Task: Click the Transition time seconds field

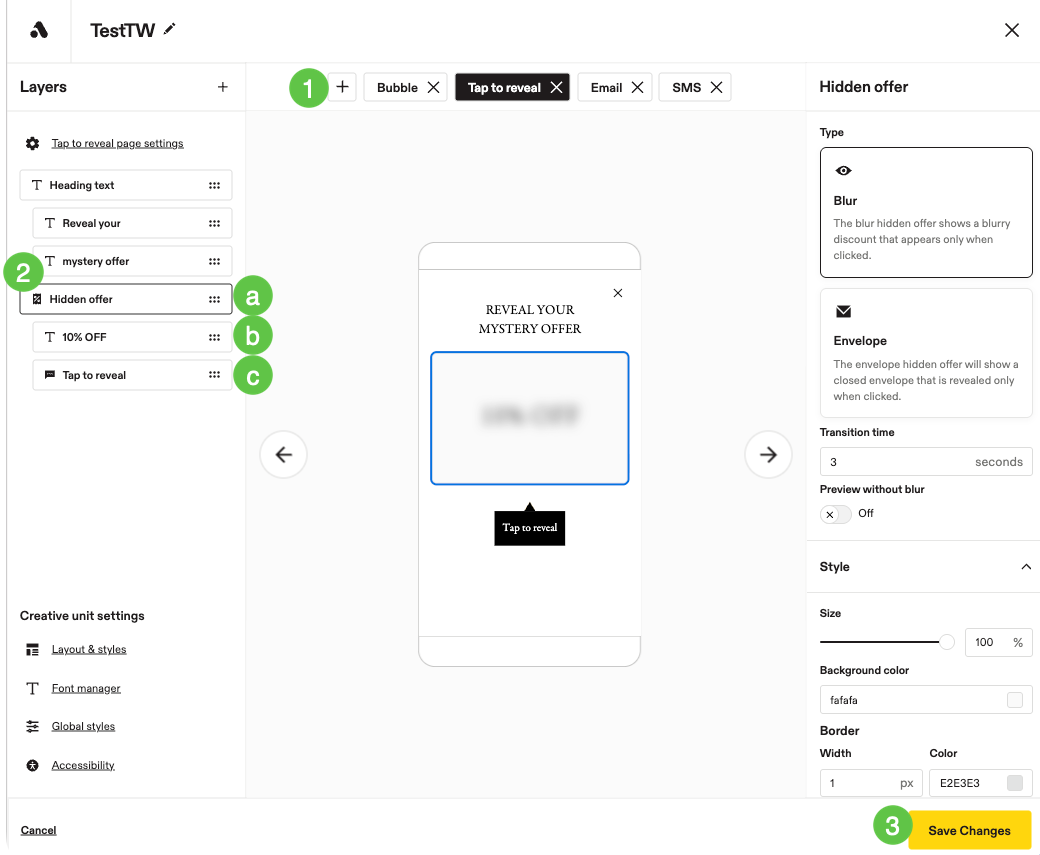Action: point(926,462)
